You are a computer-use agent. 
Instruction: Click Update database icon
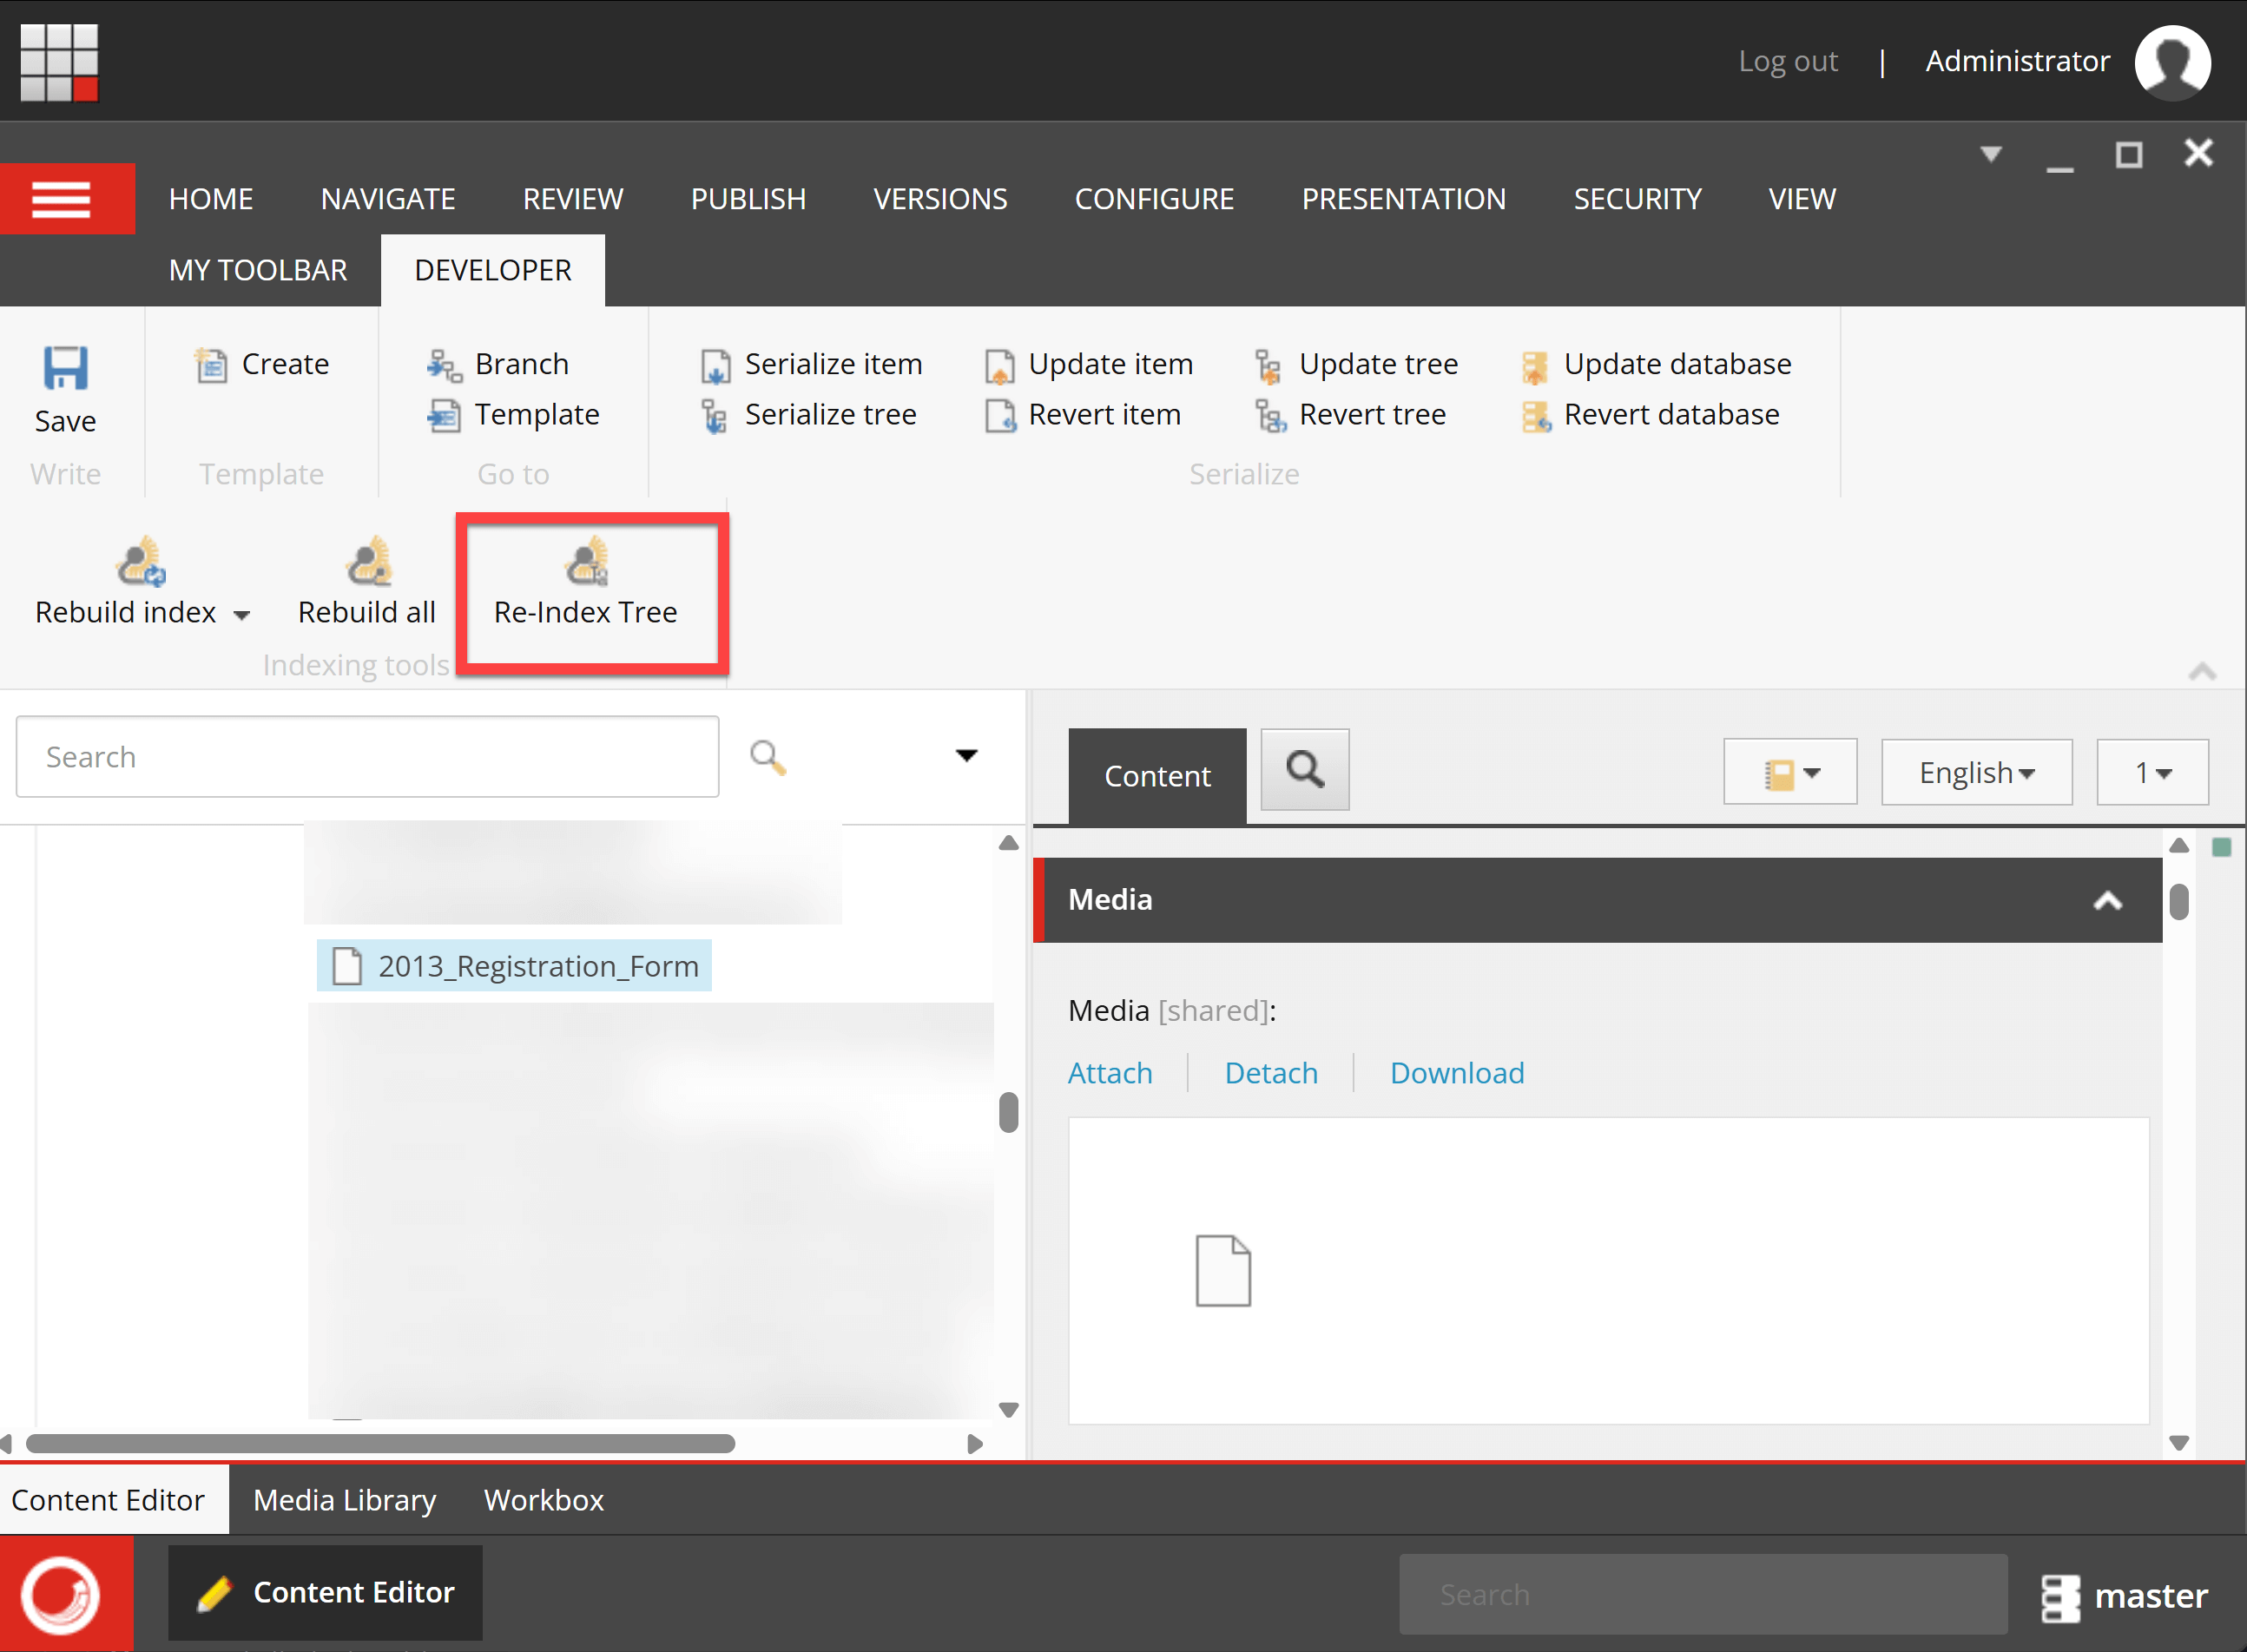pos(1535,366)
